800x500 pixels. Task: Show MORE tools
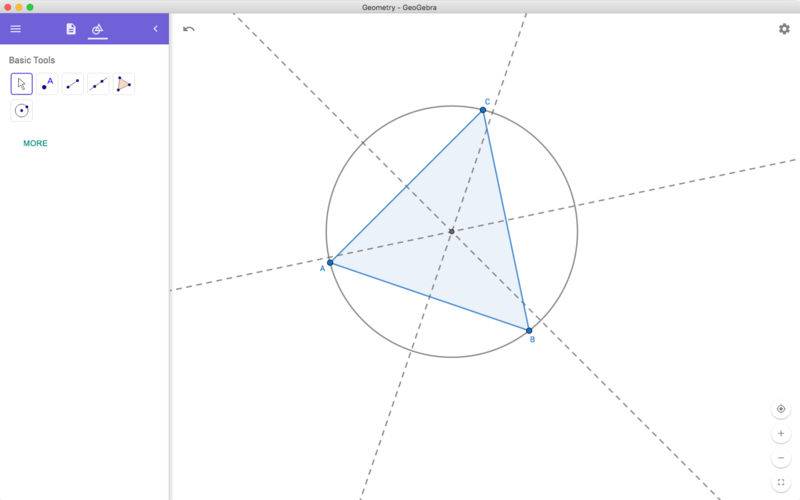pos(35,143)
